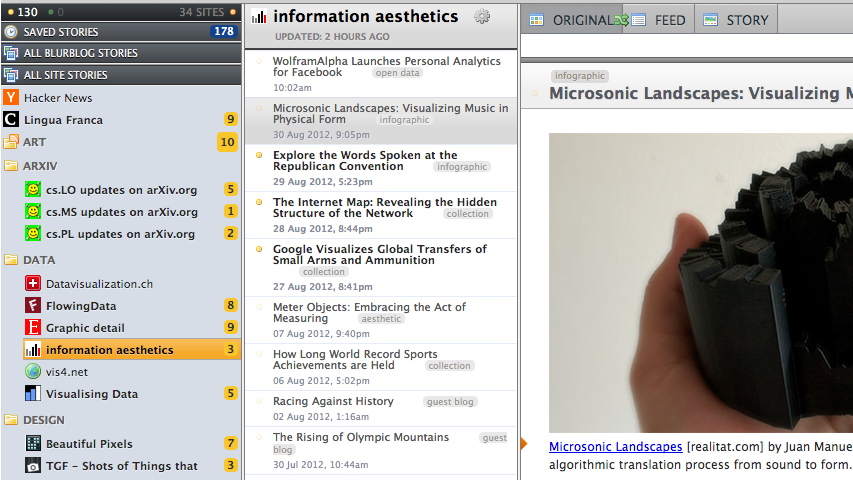Select Meter Objects story
853x480 pixels.
coord(381,320)
